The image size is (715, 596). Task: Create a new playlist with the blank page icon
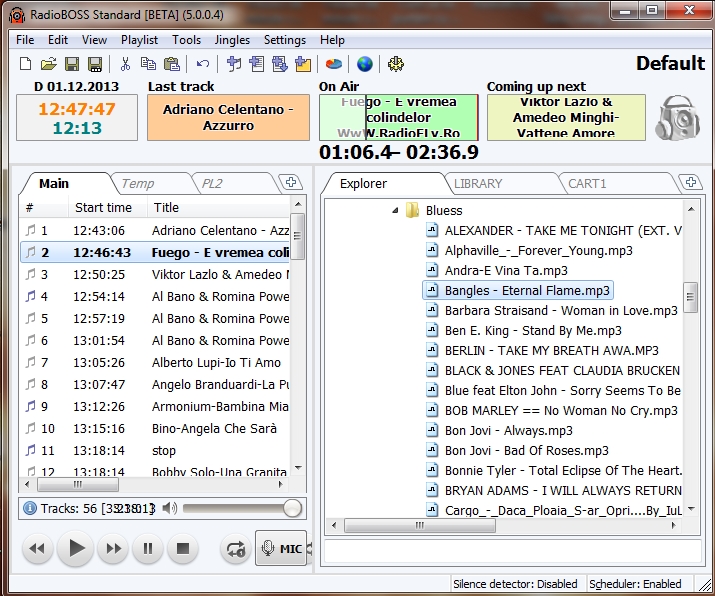(26, 64)
